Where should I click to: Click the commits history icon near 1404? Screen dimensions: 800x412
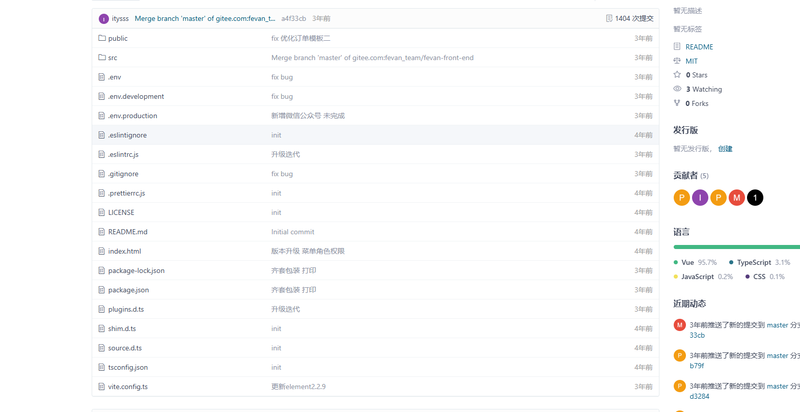click(609, 18)
